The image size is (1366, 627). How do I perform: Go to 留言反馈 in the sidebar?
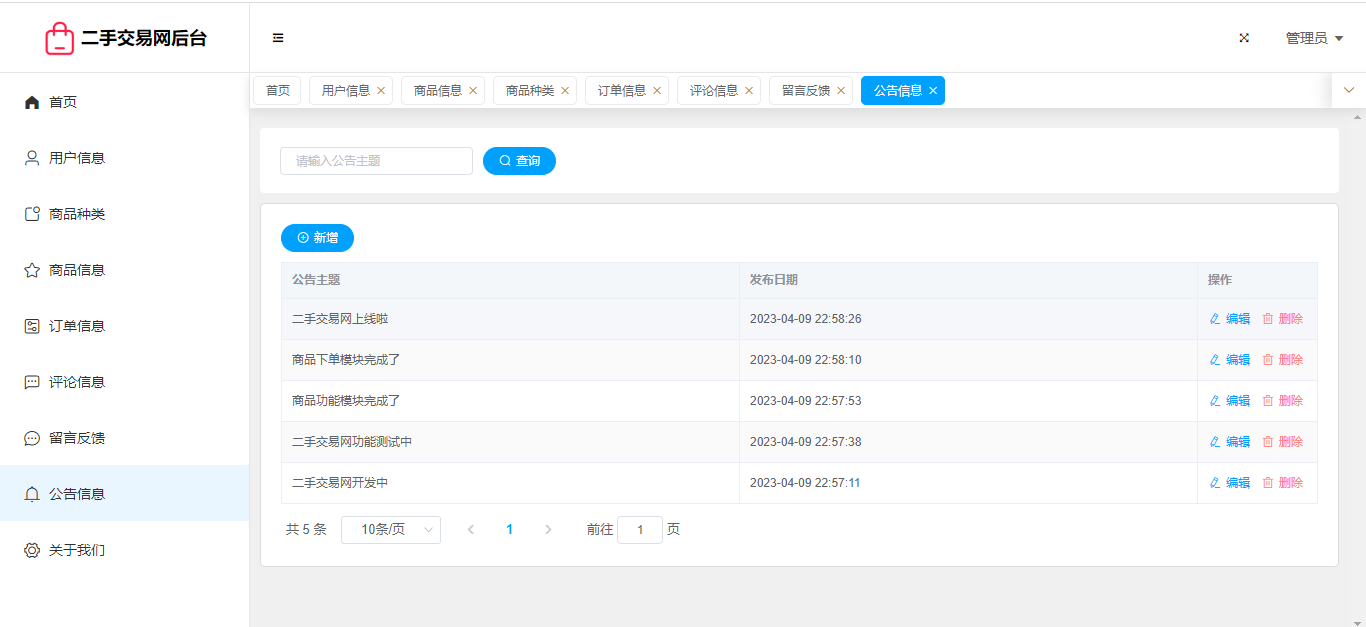click(76, 438)
